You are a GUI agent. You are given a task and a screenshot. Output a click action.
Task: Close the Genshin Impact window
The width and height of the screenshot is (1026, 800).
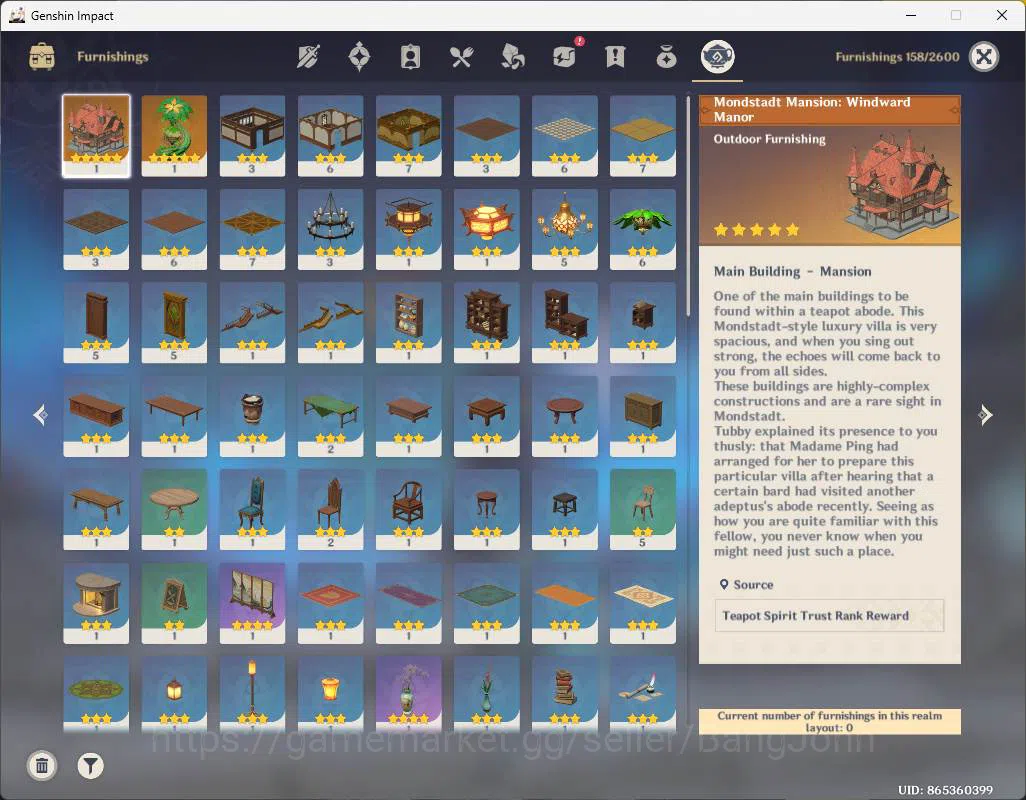pyautogui.click(x=1002, y=15)
